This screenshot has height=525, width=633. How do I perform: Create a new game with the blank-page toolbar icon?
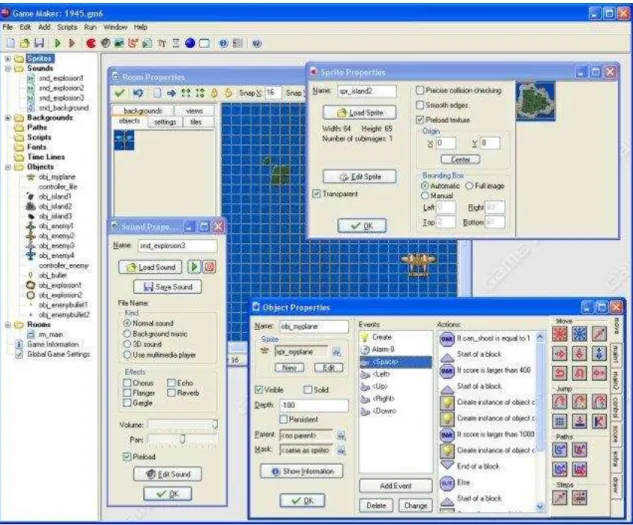pyautogui.click(x=11, y=43)
